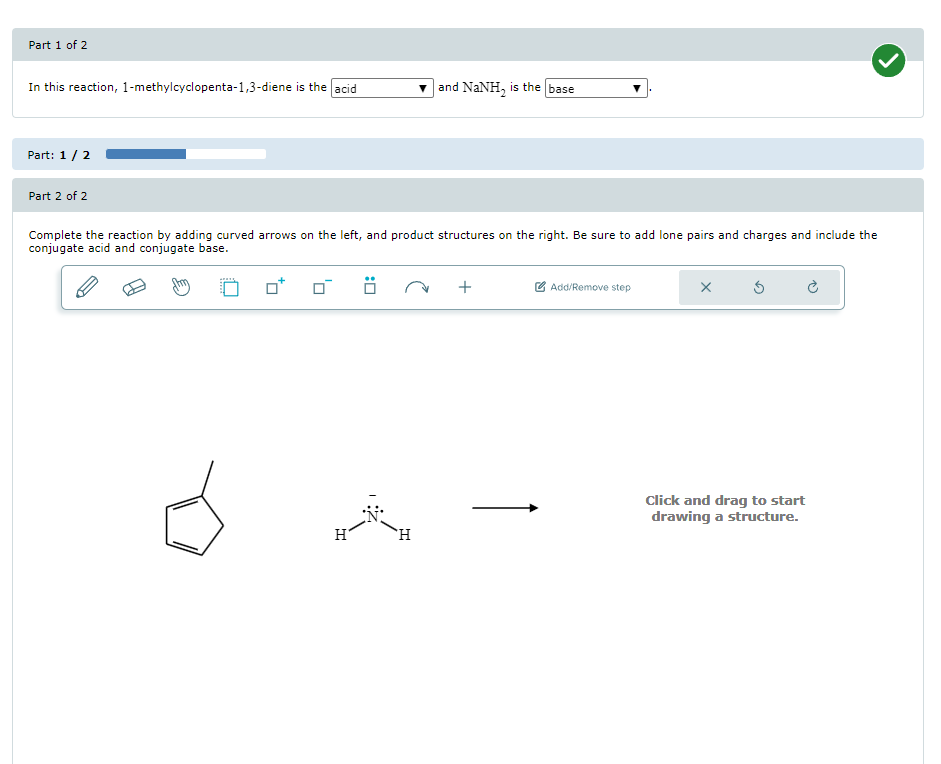Activate the hand drag tool
This screenshot has height=764, width=941.
click(x=181, y=287)
